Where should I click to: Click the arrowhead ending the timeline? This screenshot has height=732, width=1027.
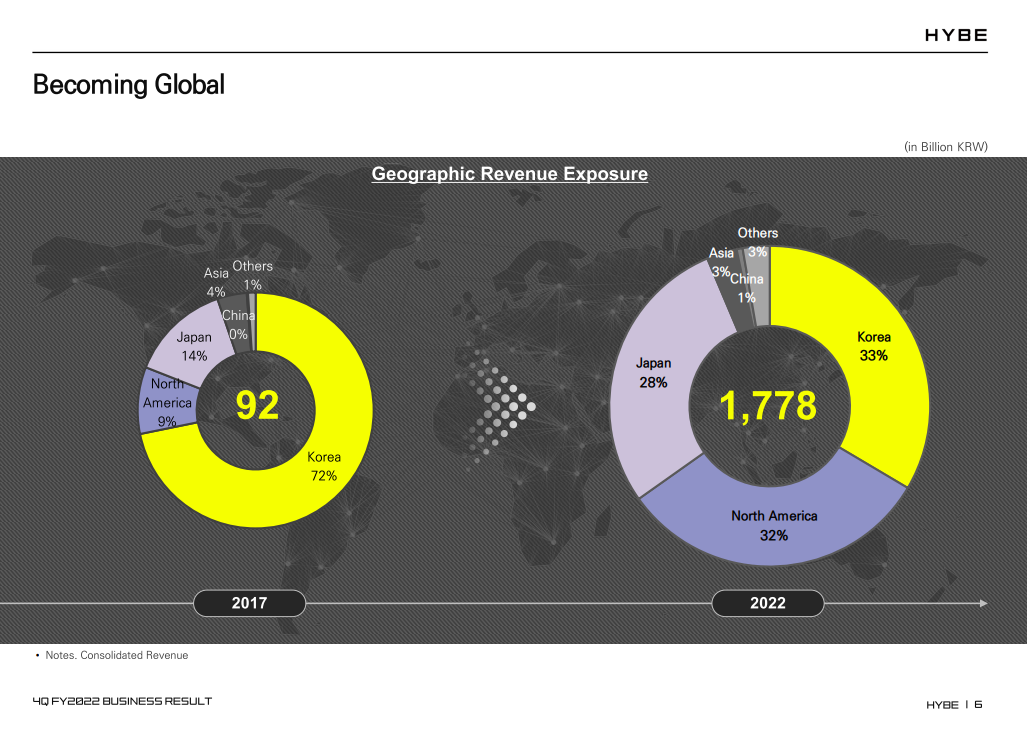[x=983, y=603]
